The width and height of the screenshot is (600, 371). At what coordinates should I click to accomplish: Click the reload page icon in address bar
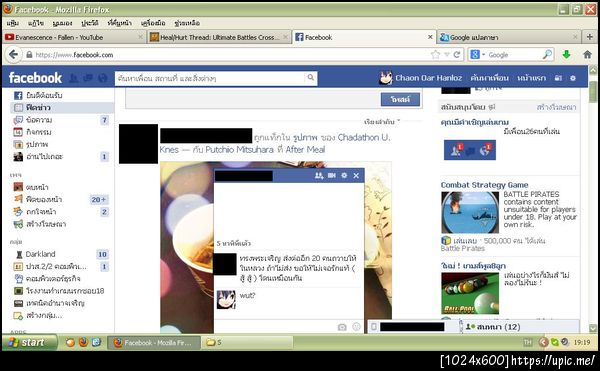point(457,55)
